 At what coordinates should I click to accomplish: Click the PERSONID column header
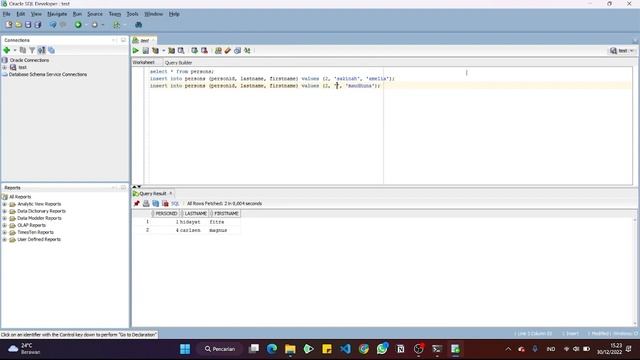point(166,213)
